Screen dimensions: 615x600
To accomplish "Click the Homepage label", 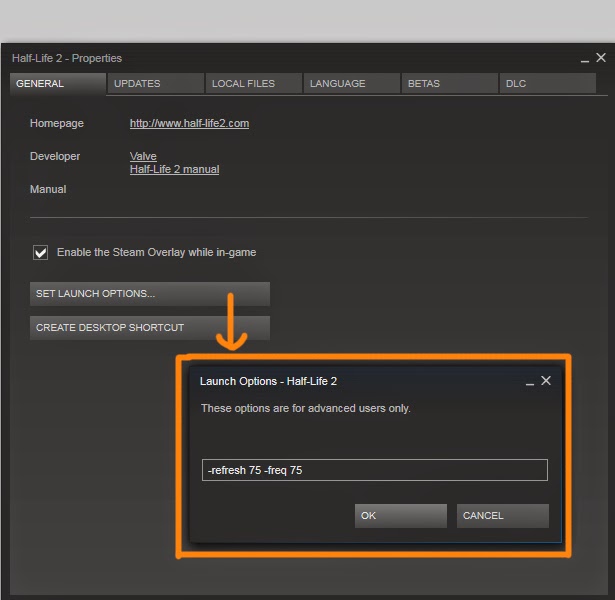I will (57, 124).
